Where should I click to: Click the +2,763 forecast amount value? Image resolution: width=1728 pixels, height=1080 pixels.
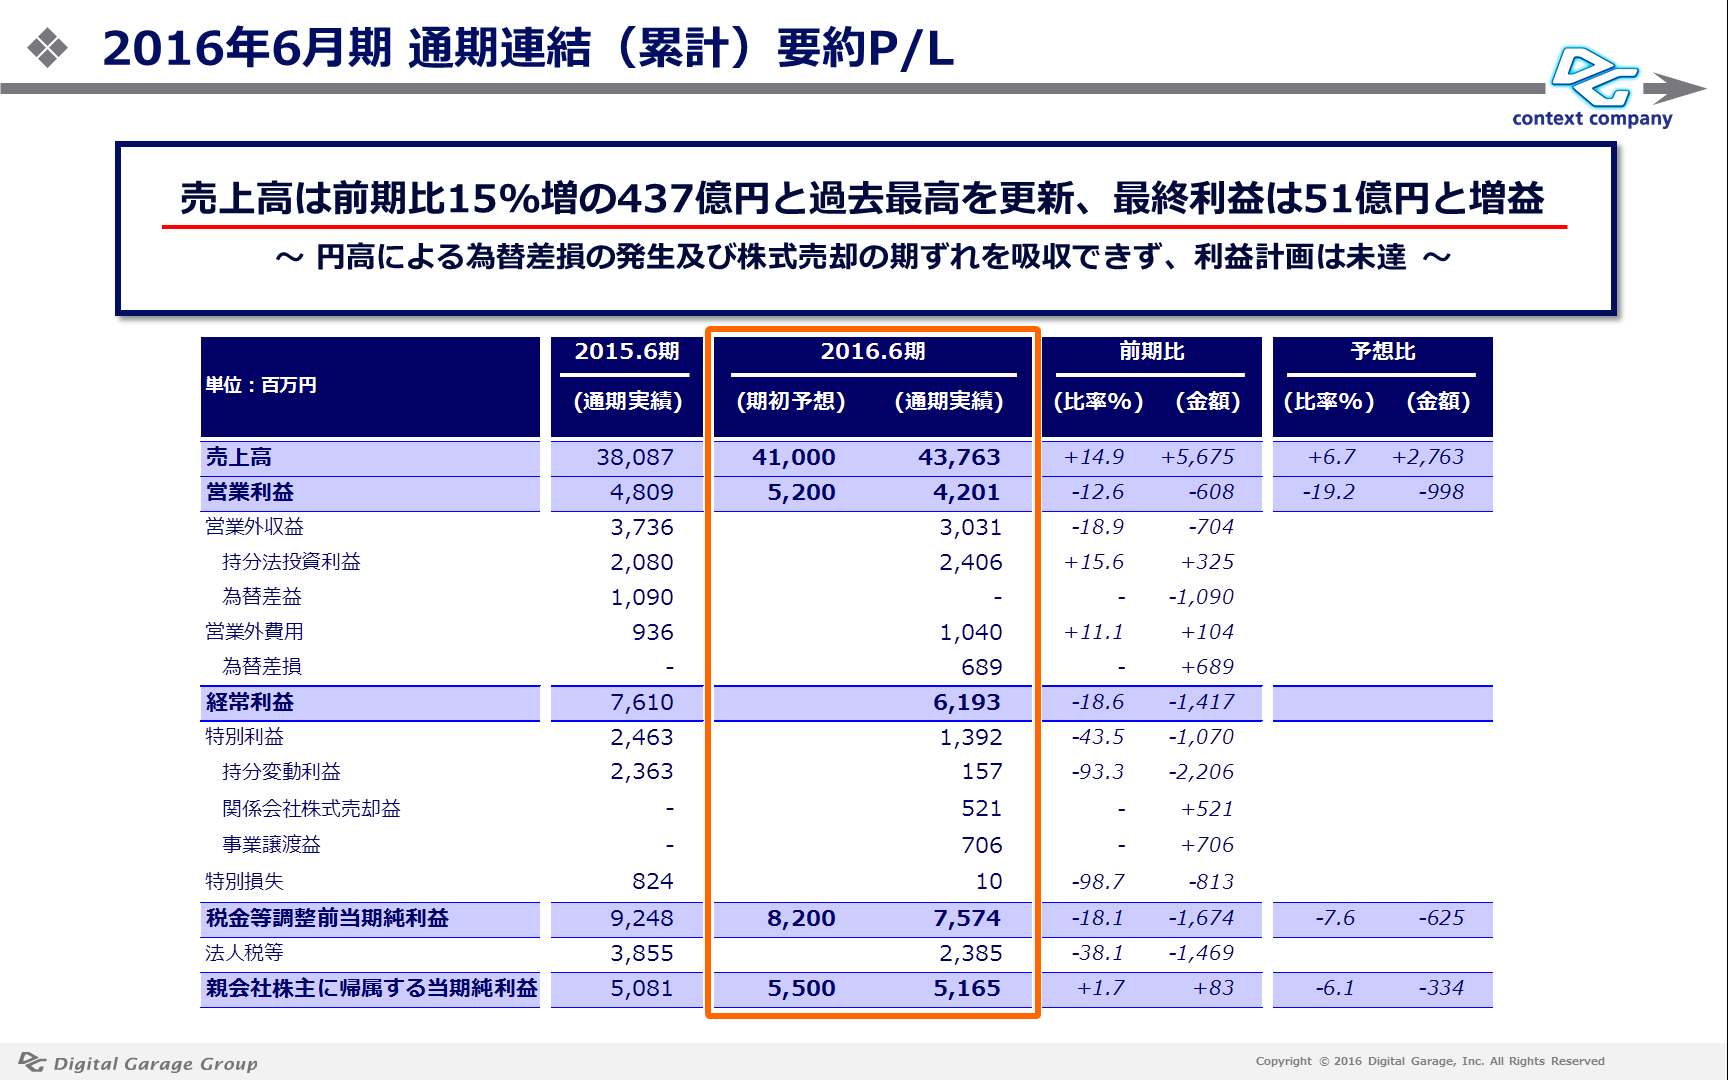pyautogui.click(x=1428, y=457)
